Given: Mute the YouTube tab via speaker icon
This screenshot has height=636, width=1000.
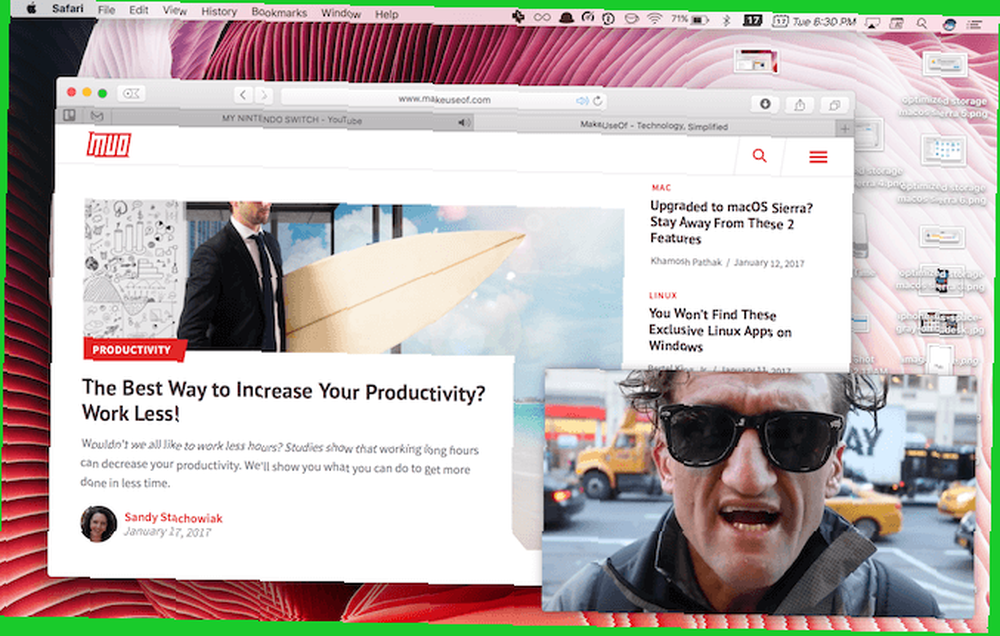Looking at the screenshot, I should click(x=464, y=122).
